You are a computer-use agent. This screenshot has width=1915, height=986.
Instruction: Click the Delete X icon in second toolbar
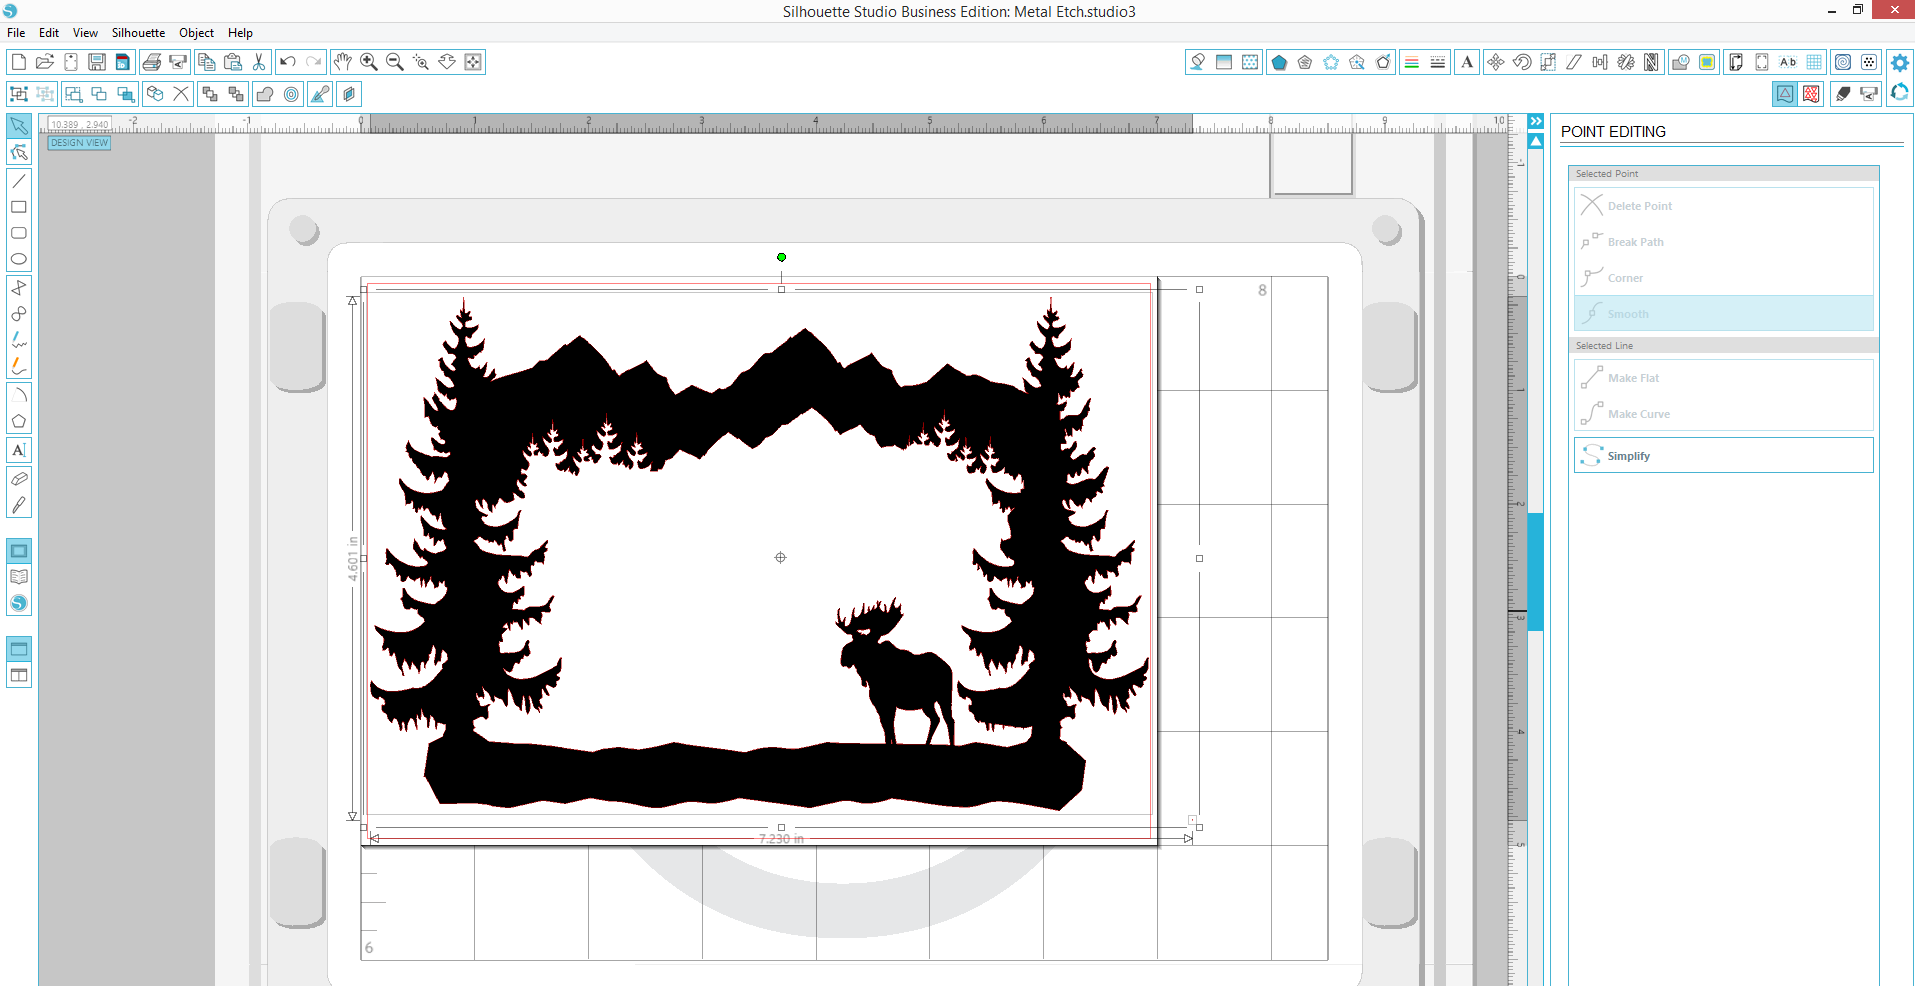(181, 94)
